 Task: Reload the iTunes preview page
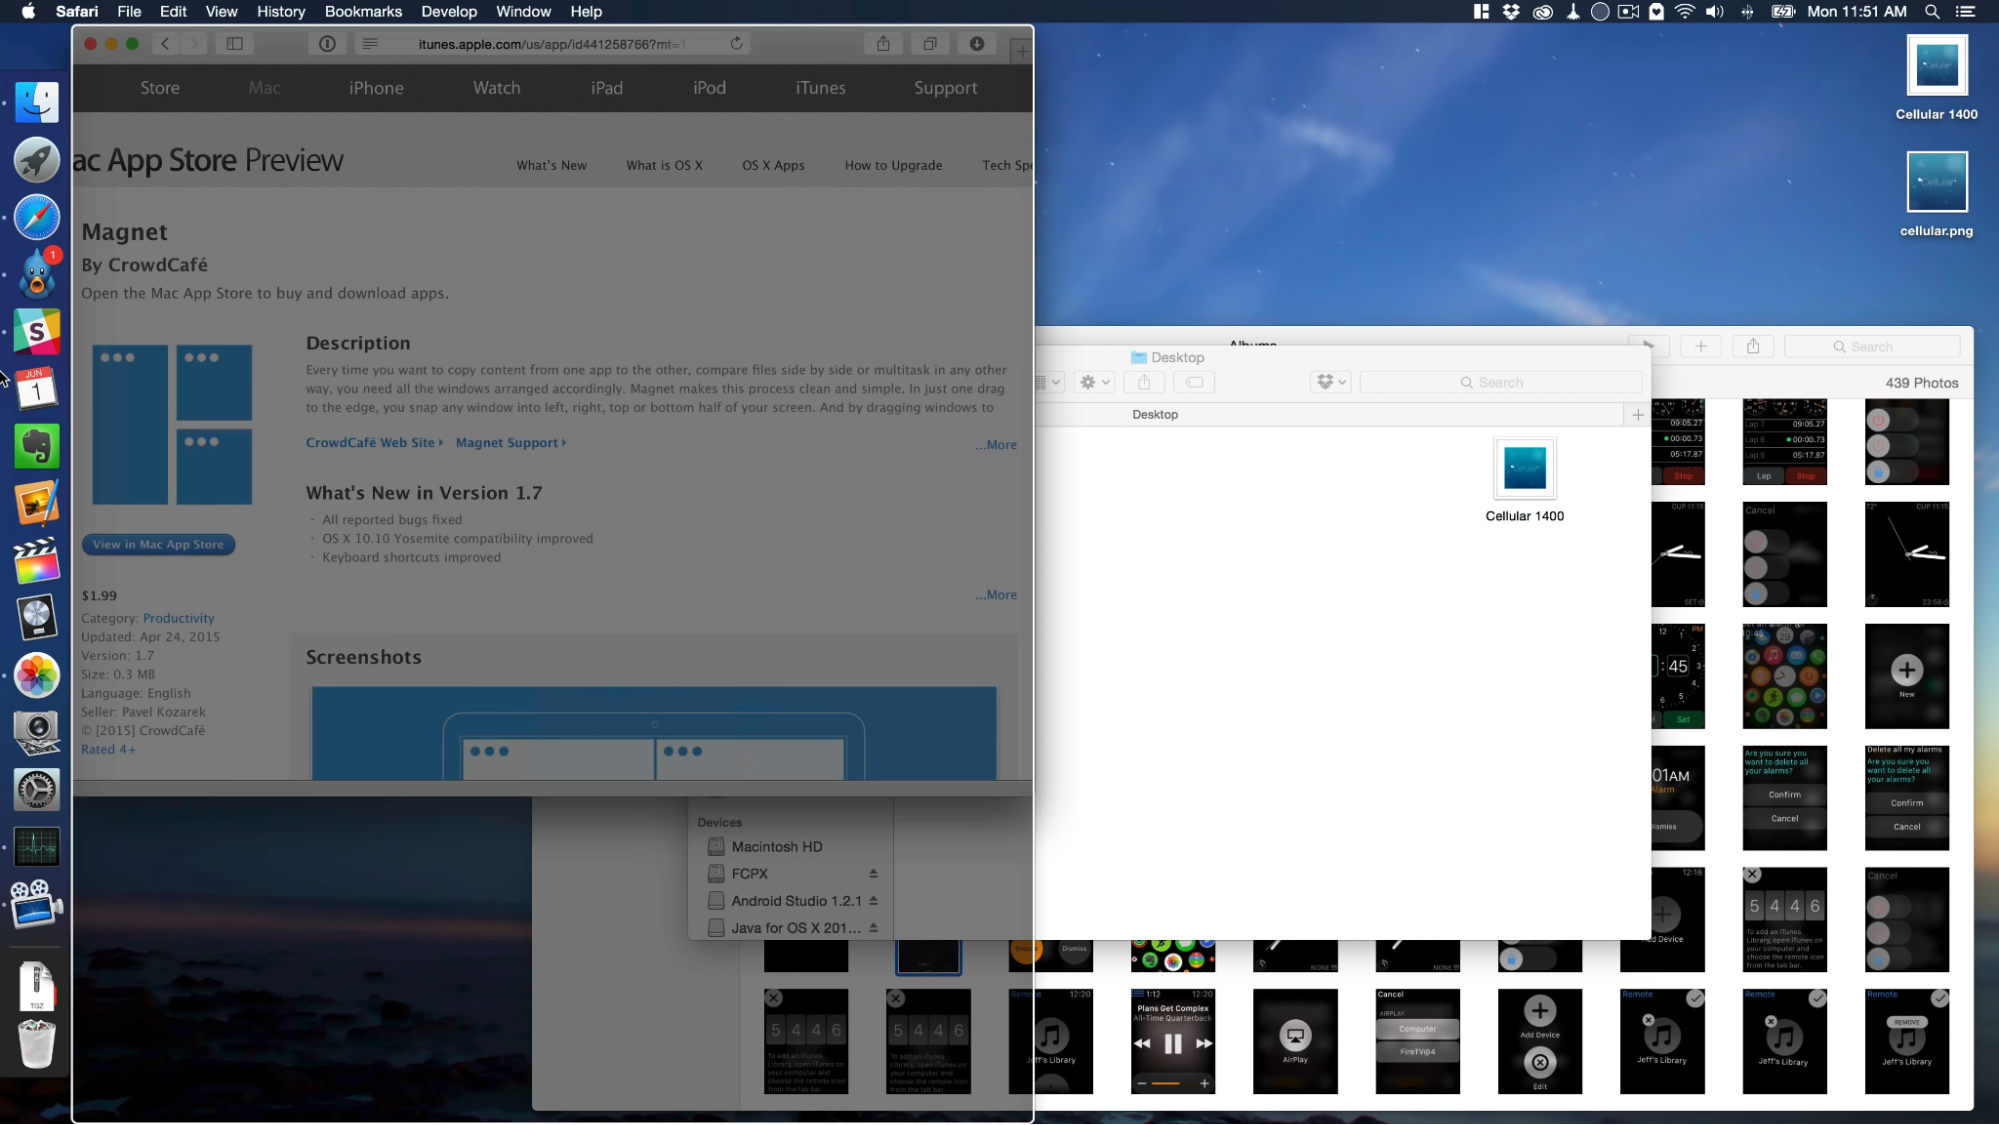click(737, 44)
